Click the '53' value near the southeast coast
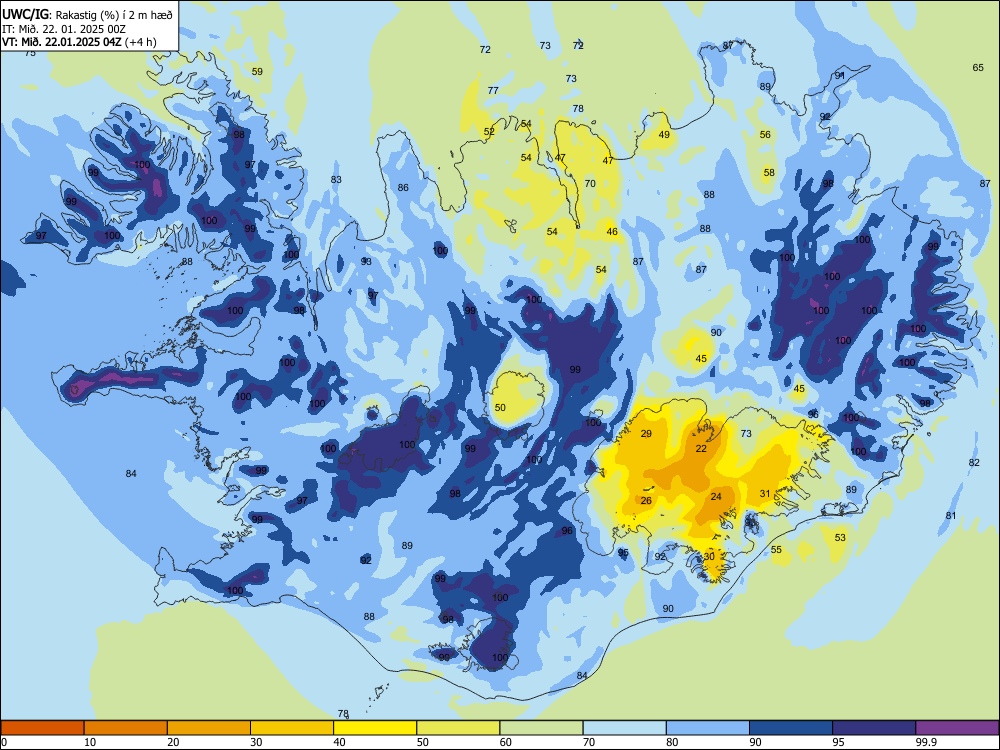The image size is (1000, 750). tap(841, 538)
